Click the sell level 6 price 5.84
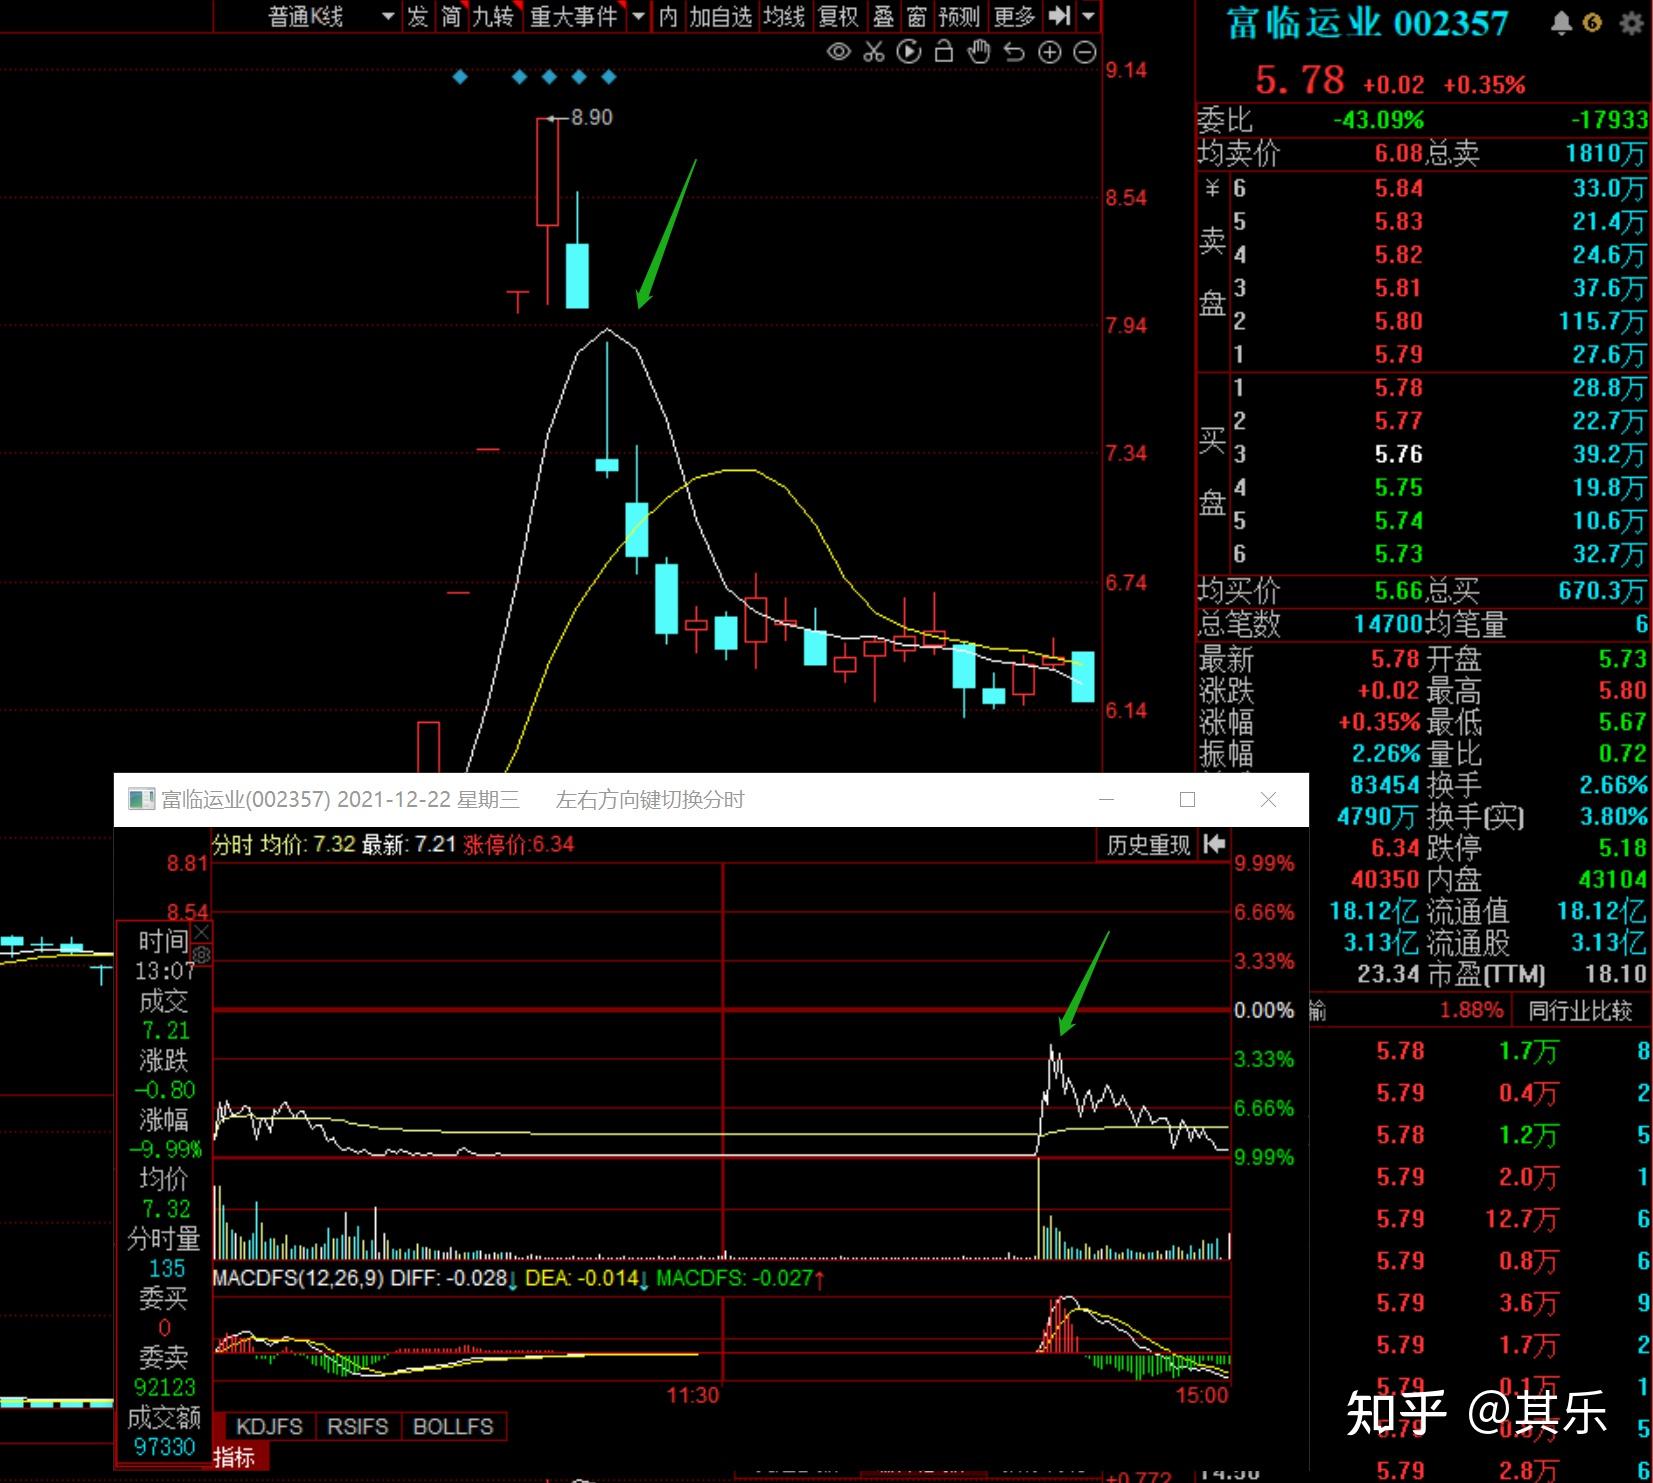Image resolution: width=1653 pixels, height=1483 pixels. coord(1398,188)
